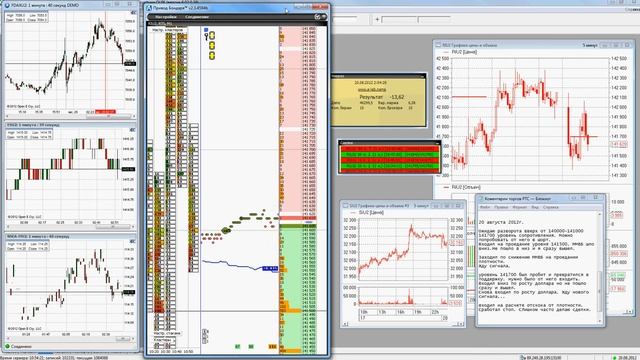Click the Привод Бондаря title bar app icon

[x=149, y=8]
